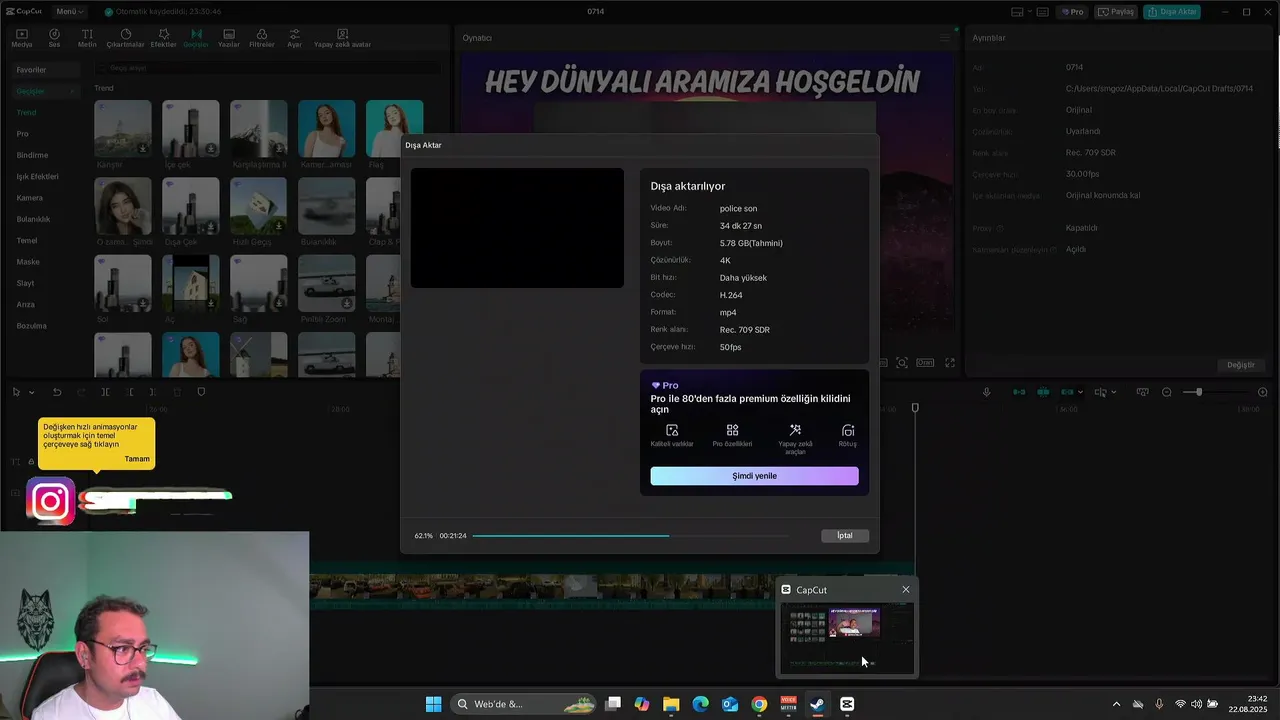Viewport: 1280px width, 720px height.
Task: Open the Yapay zekâ avatar tab
Action: coord(342,38)
